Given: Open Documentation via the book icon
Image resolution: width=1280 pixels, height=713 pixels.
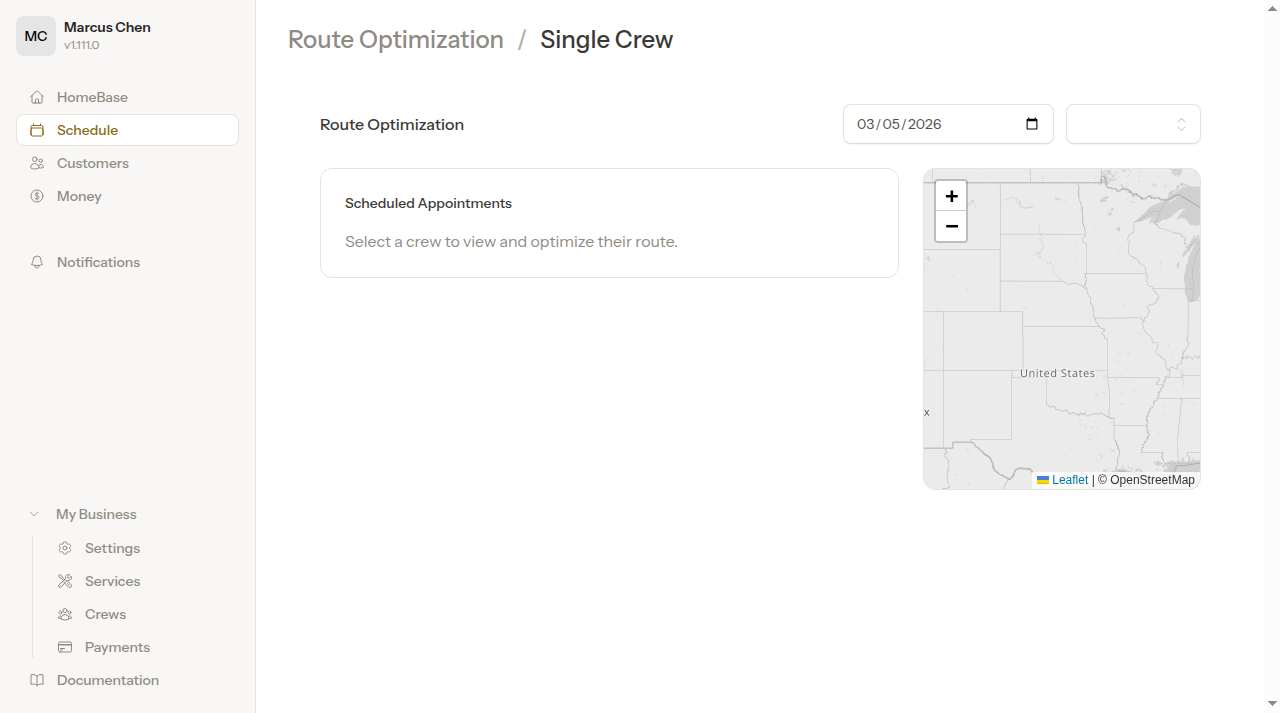Looking at the screenshot, I should 37,680.
